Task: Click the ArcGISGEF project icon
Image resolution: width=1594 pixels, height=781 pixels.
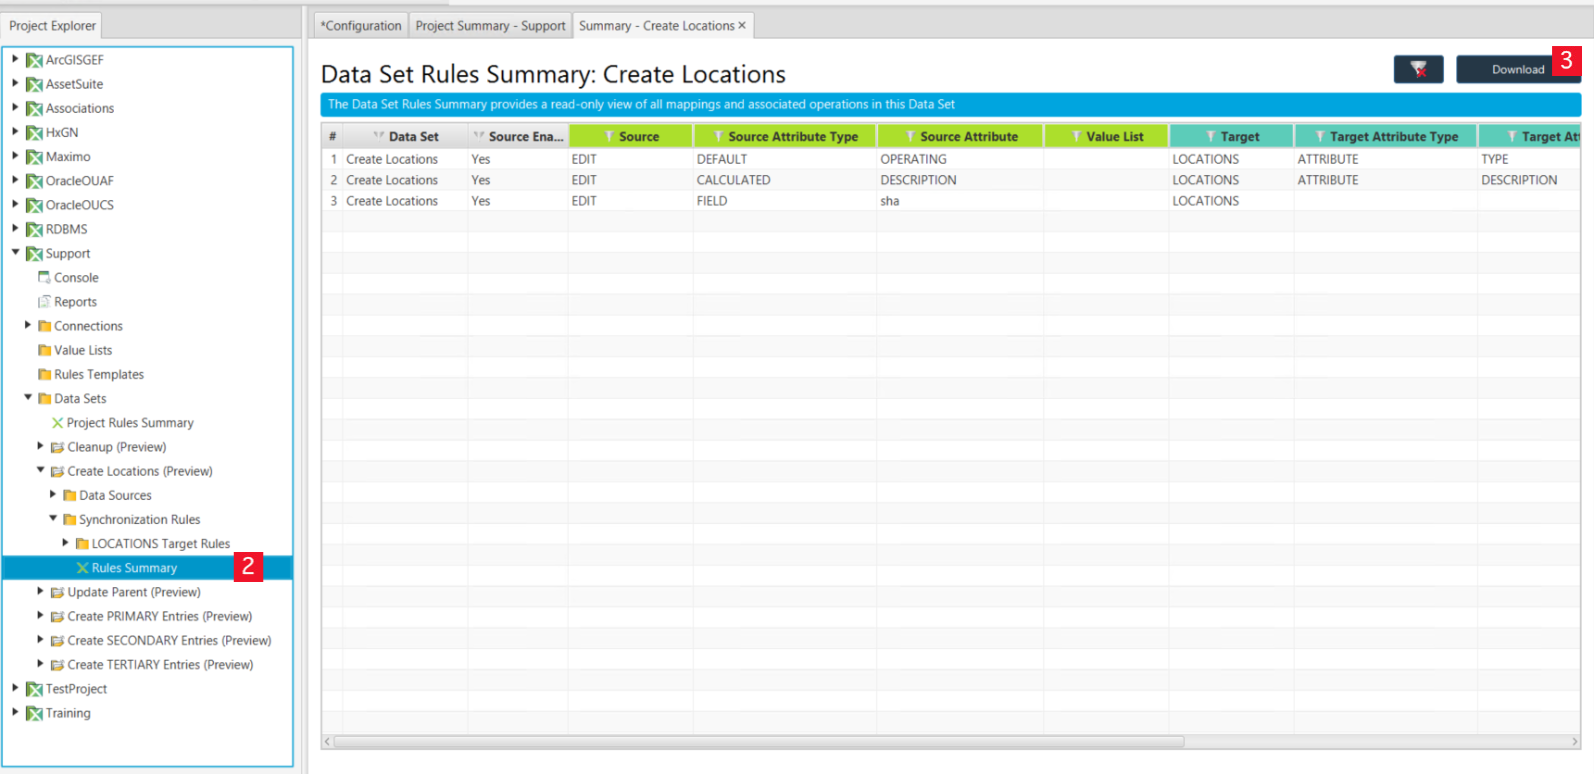Action: coord(34,60)
